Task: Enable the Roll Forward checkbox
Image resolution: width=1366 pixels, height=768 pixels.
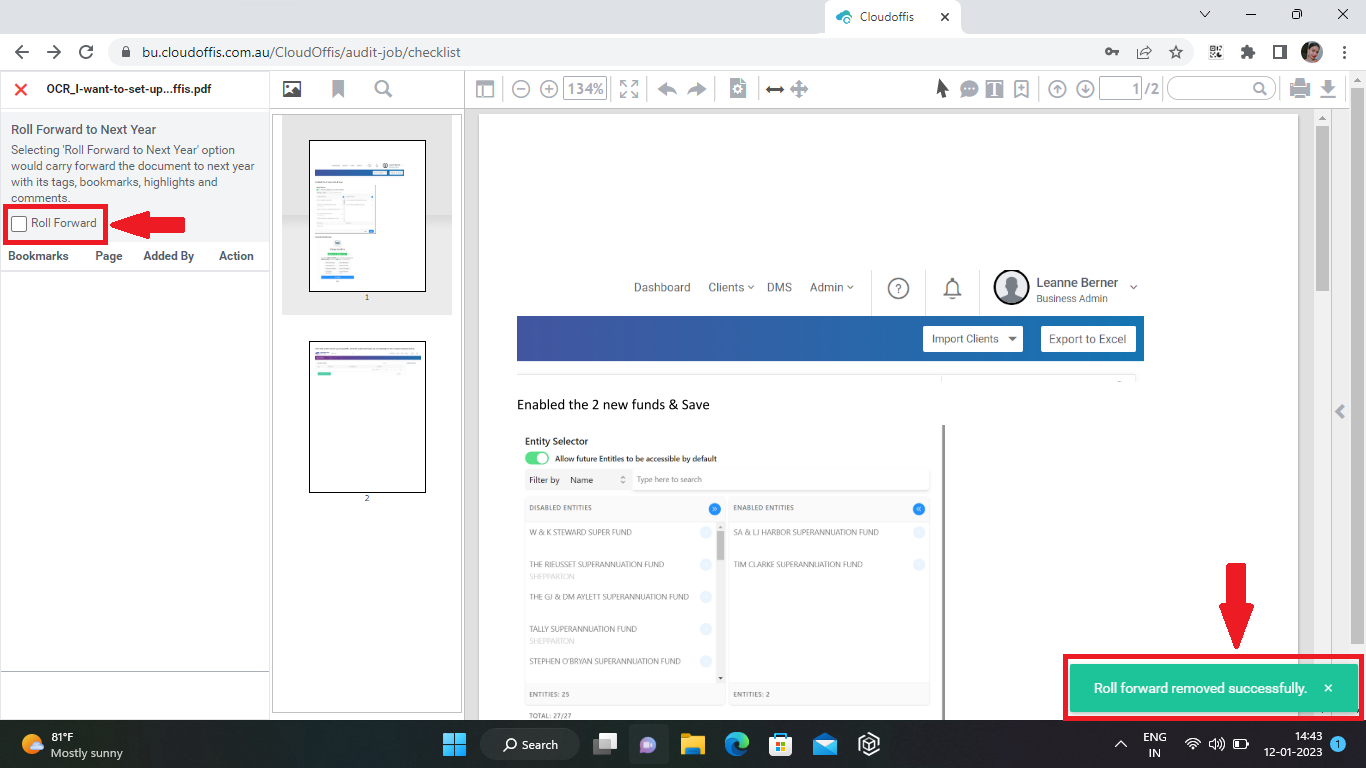Action: [x=19, y=223]
